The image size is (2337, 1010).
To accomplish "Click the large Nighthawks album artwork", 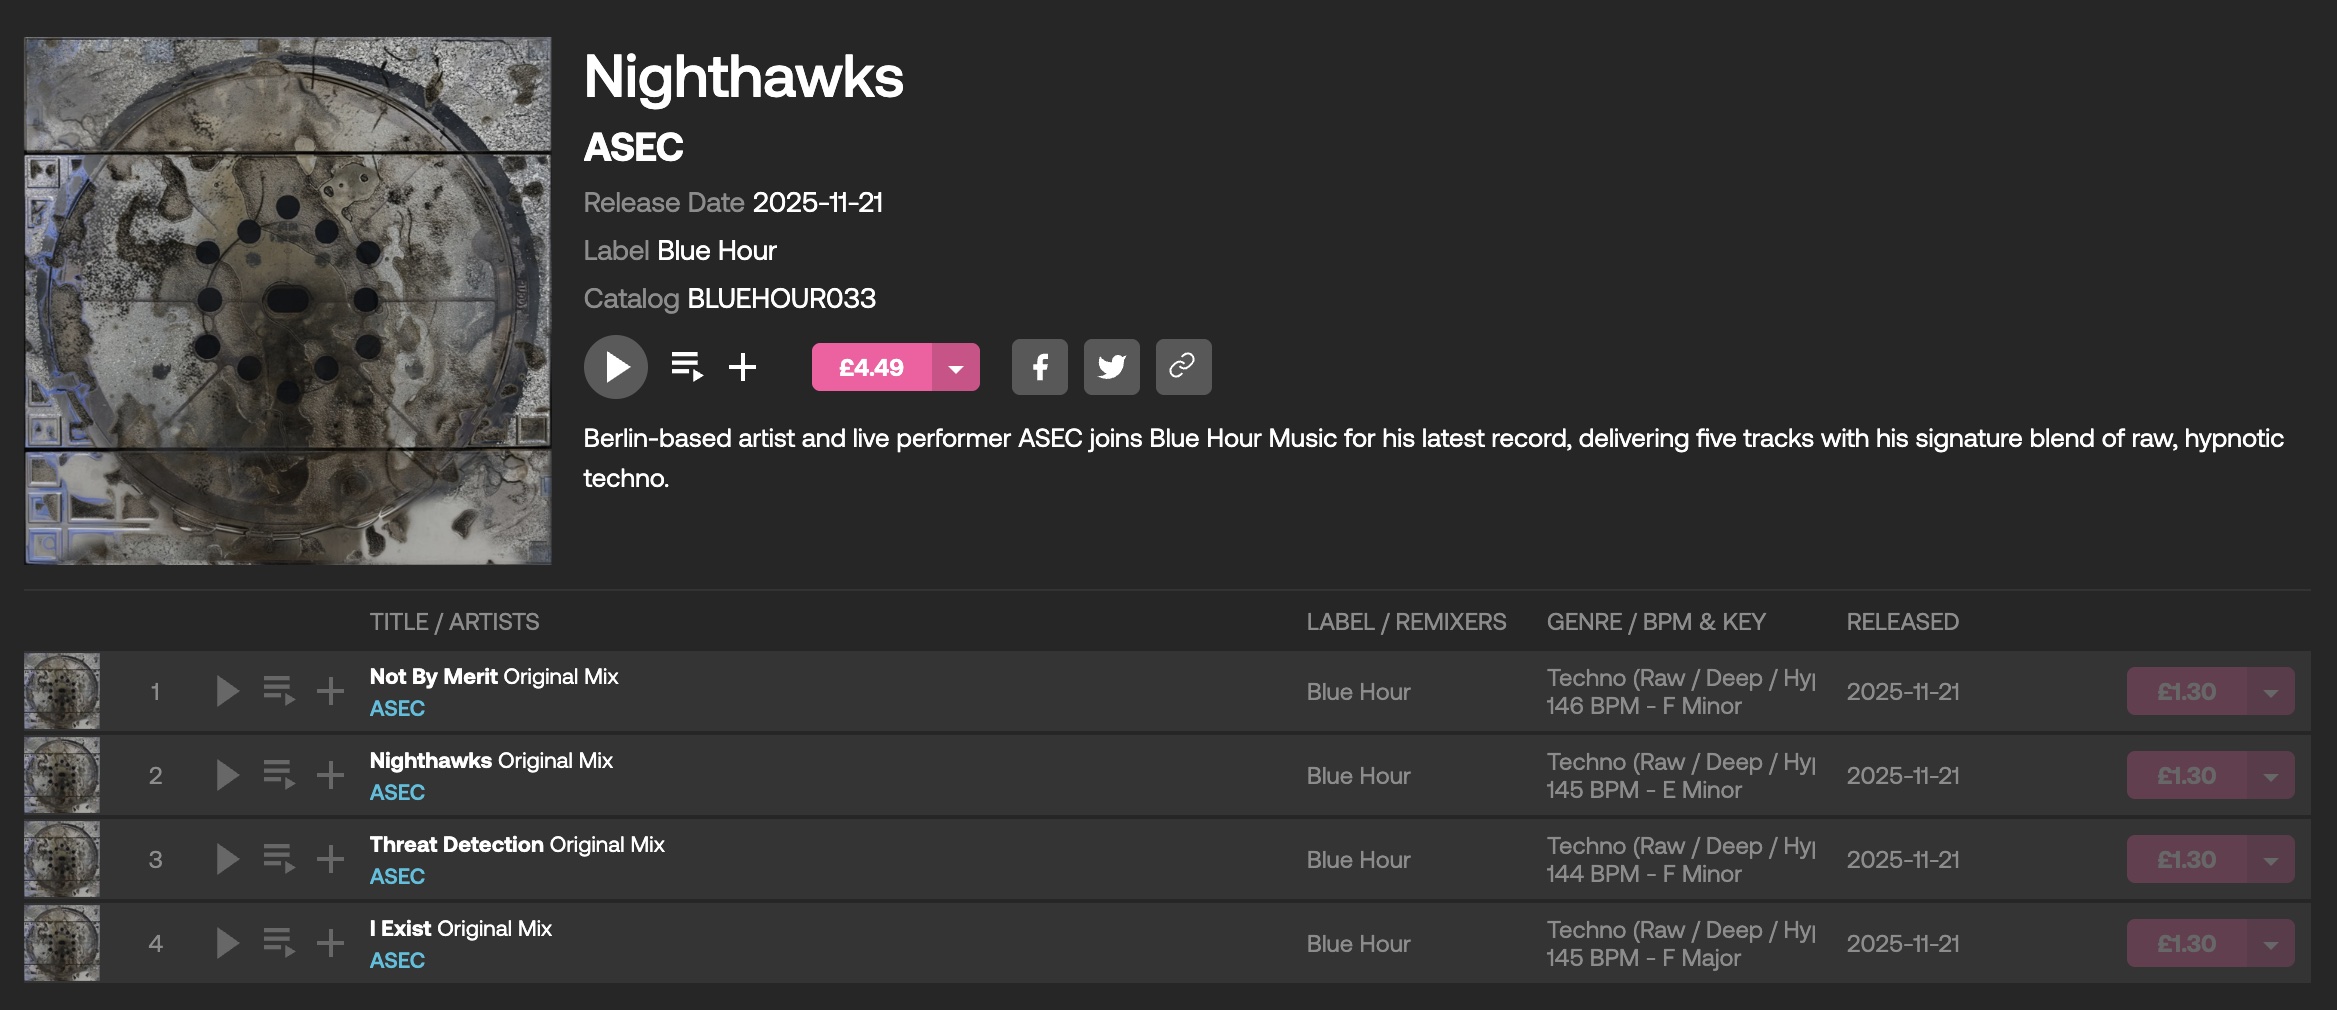I will tap(288, 301).
